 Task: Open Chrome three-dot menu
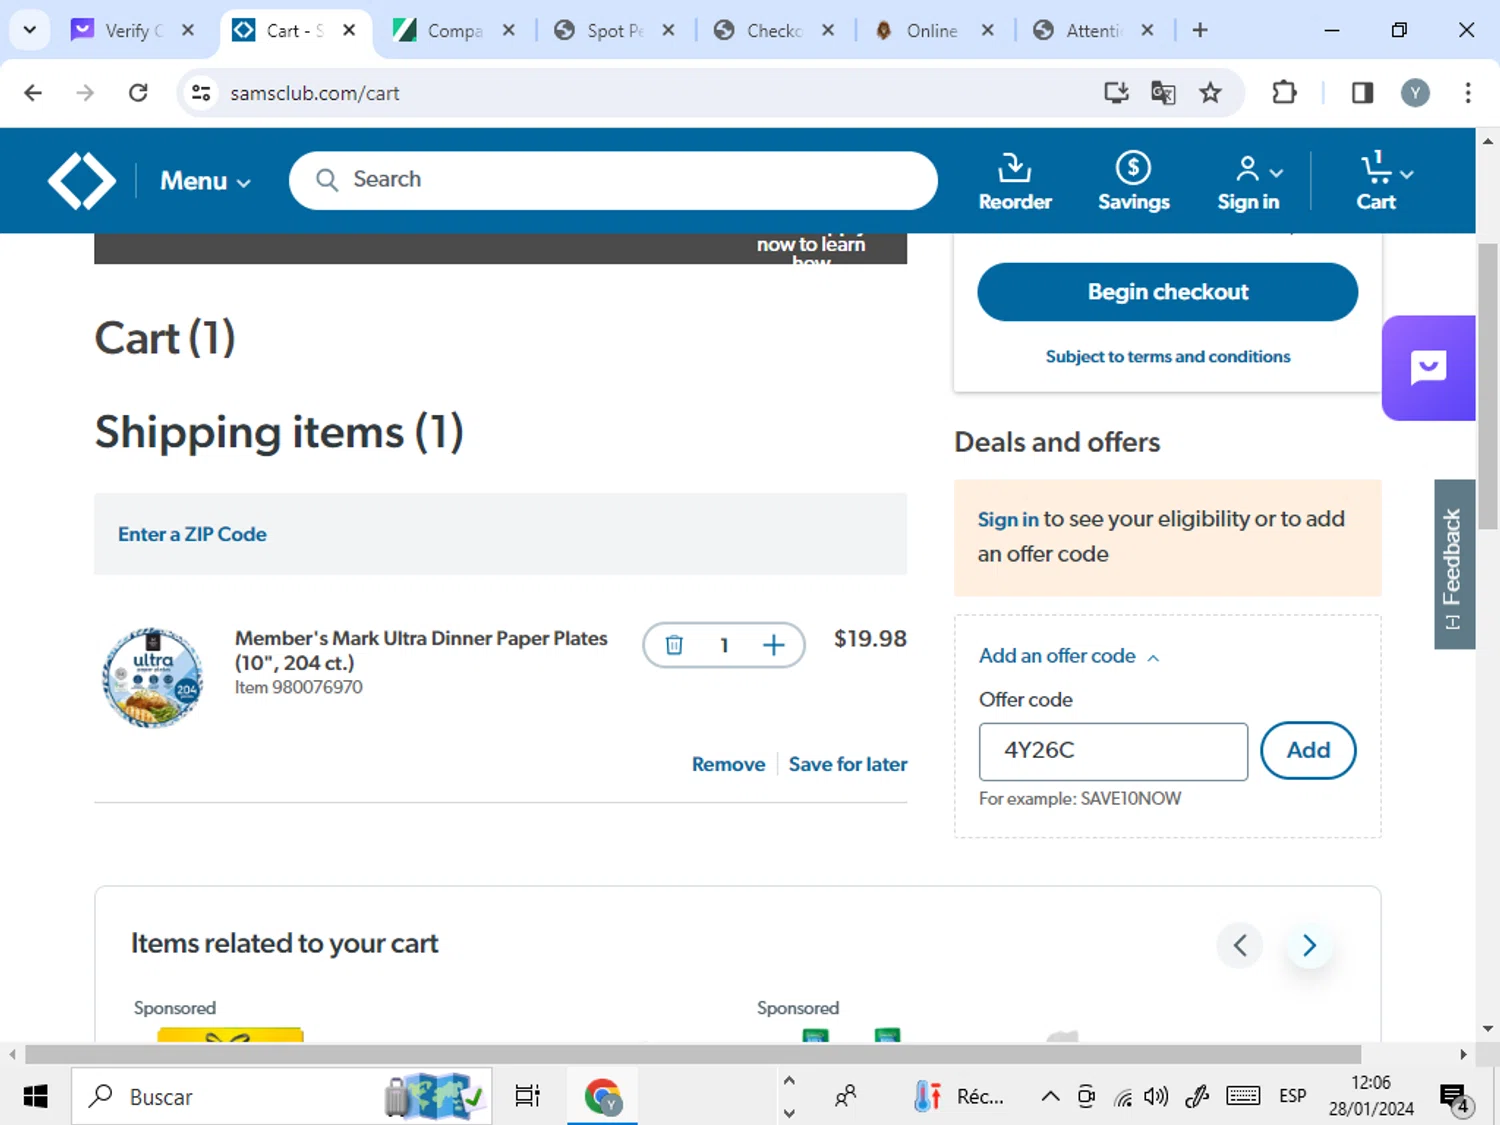pyautogui.click(x=1468, y=93)
